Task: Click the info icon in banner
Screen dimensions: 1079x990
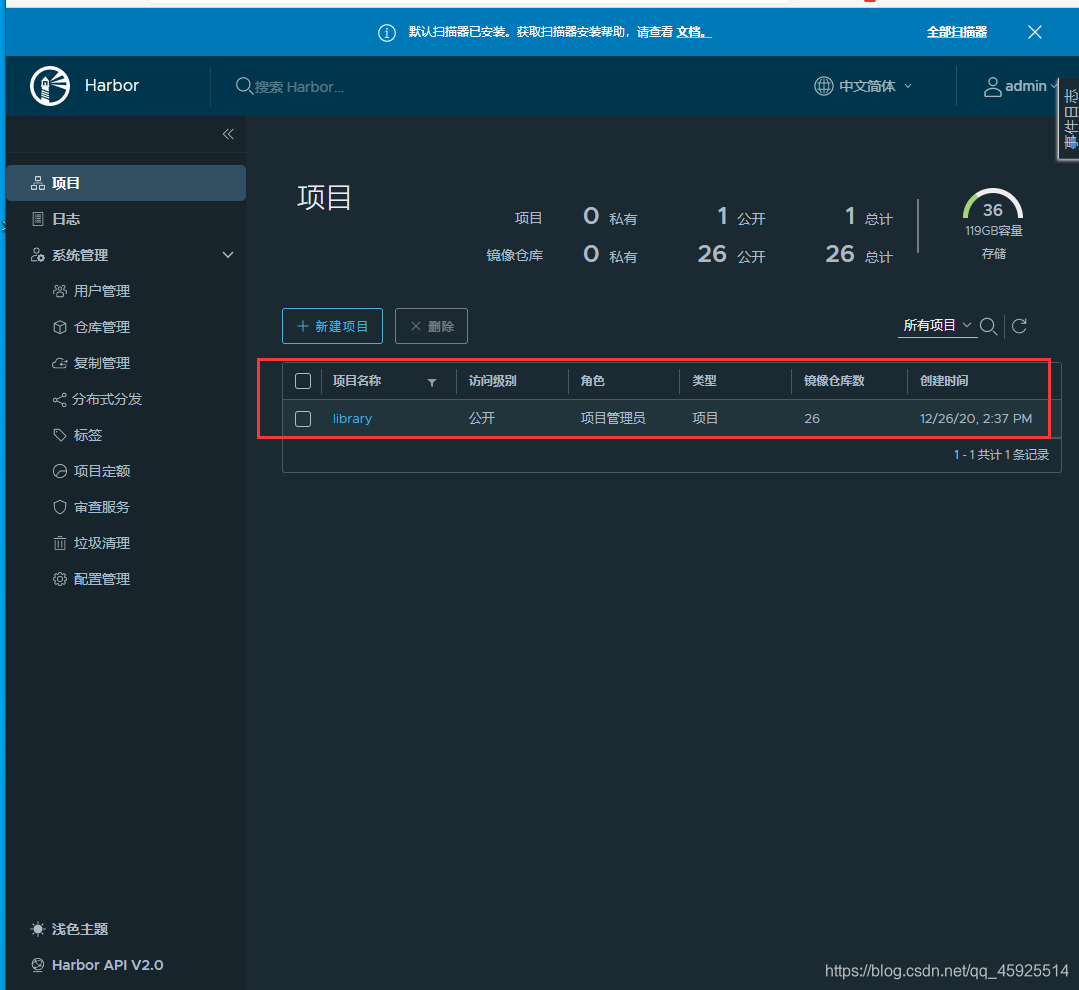Action: [x=387, y=32]
